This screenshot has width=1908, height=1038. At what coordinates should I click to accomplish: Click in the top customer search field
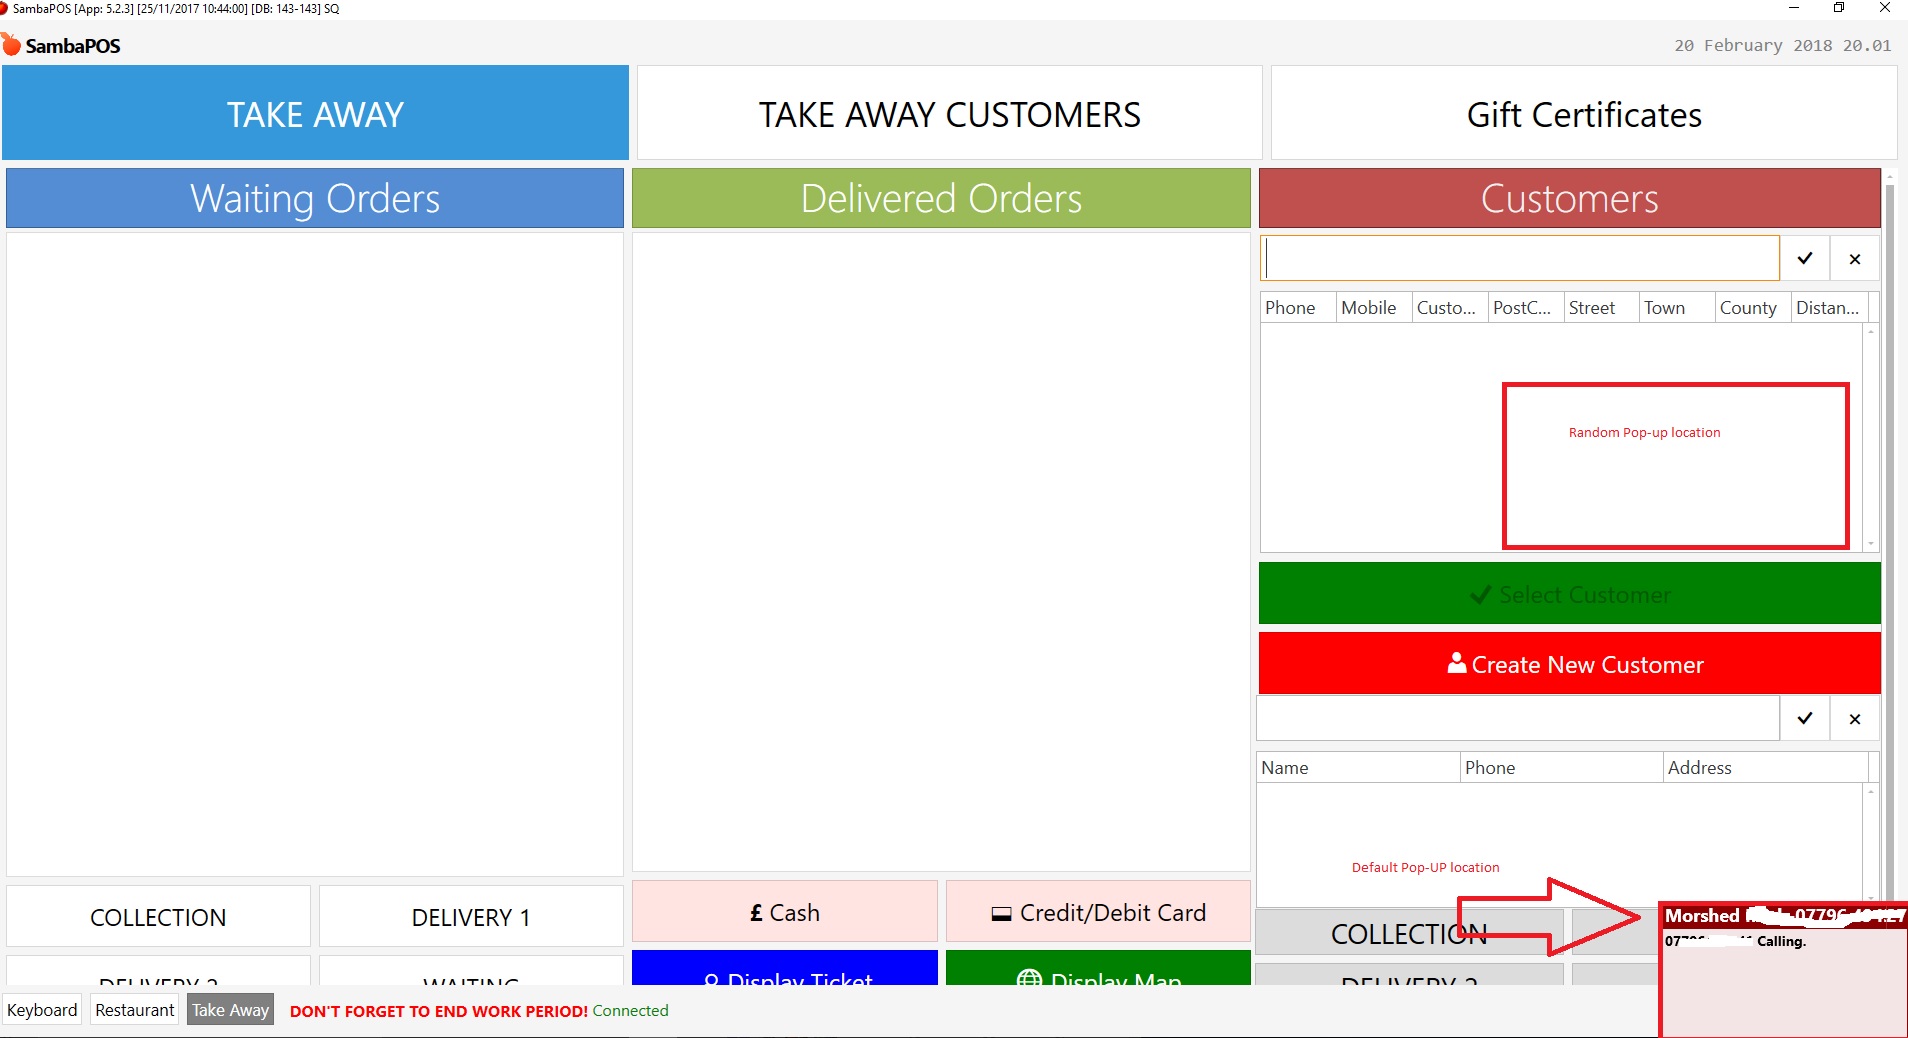(1520, 259)
